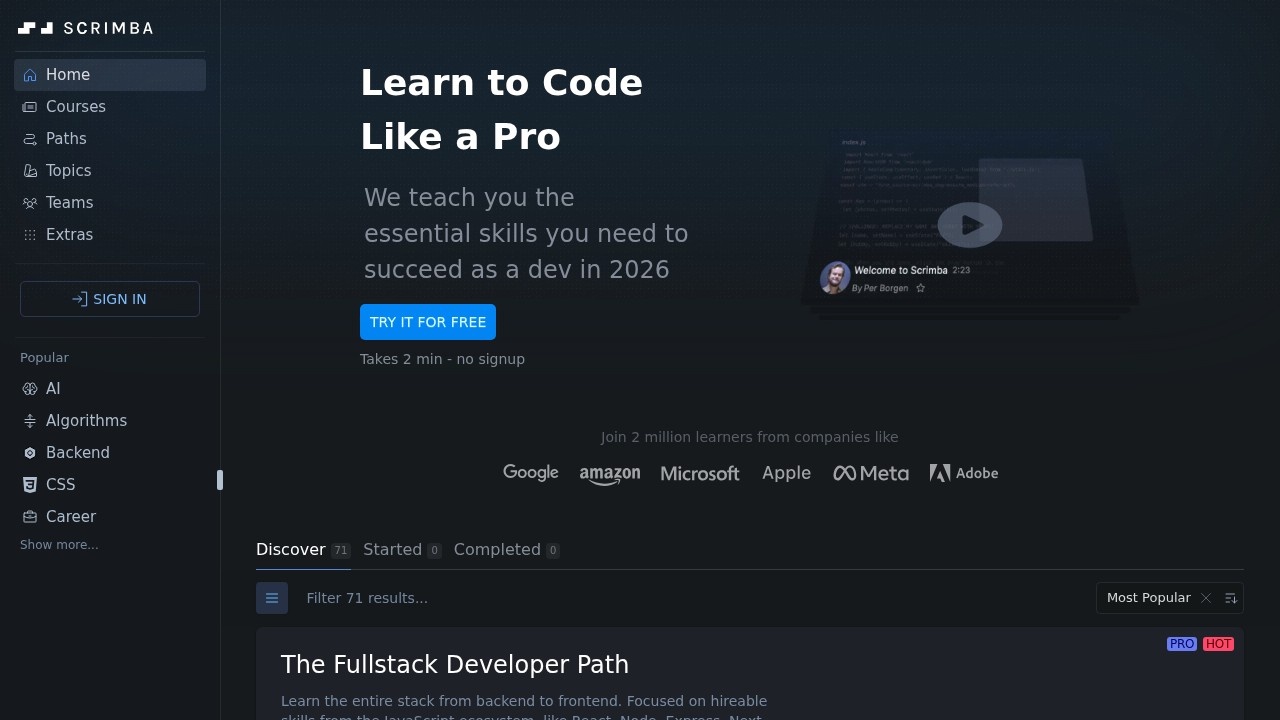Select the Career popular topic

coord(110,517)
